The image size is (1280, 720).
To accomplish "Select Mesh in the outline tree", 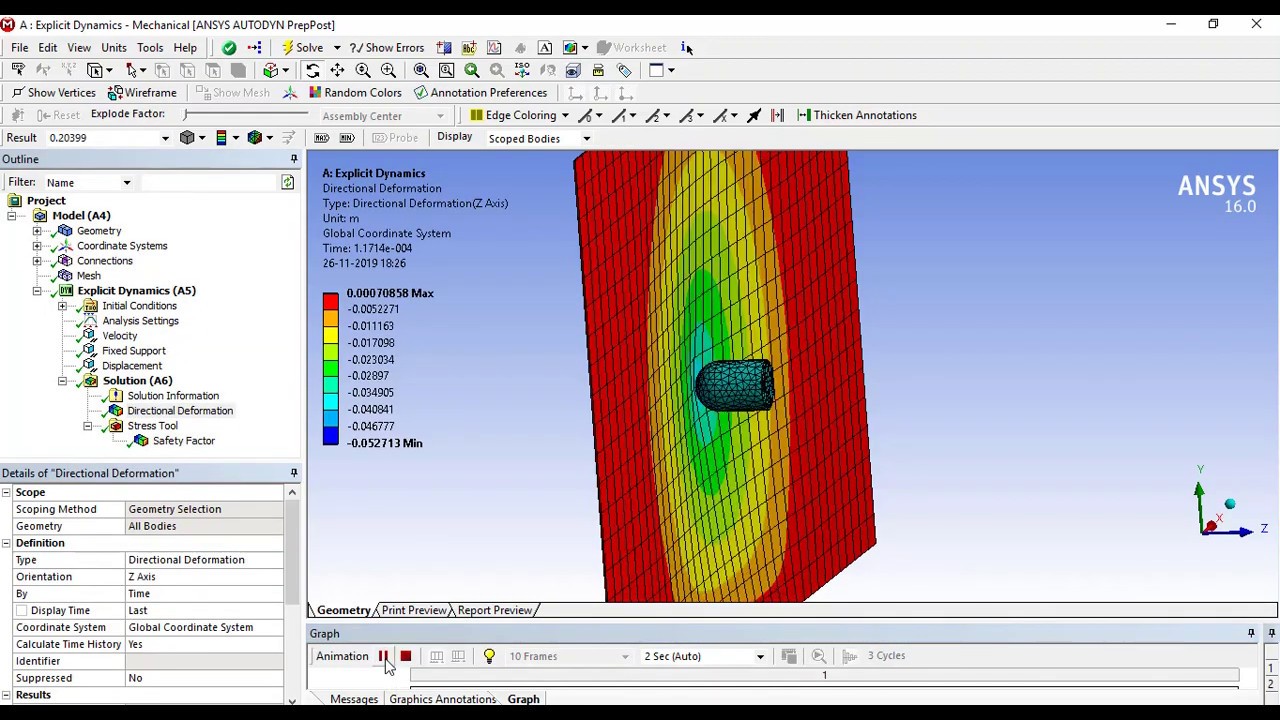I will [x=88, y=276].
